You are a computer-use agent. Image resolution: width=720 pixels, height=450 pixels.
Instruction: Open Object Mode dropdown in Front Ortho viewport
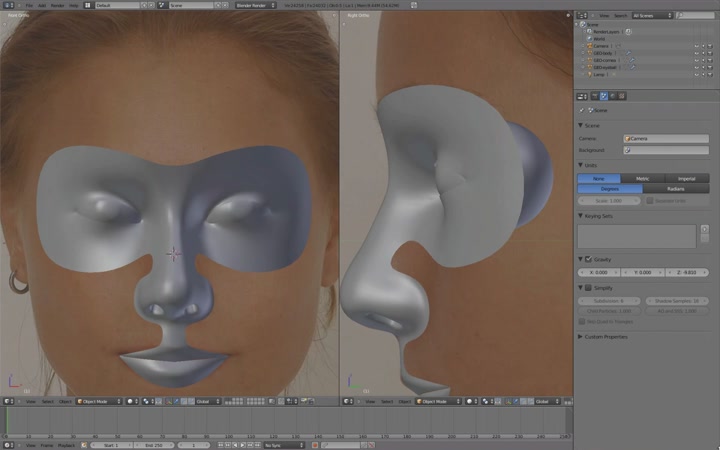[x=99, y=401]
